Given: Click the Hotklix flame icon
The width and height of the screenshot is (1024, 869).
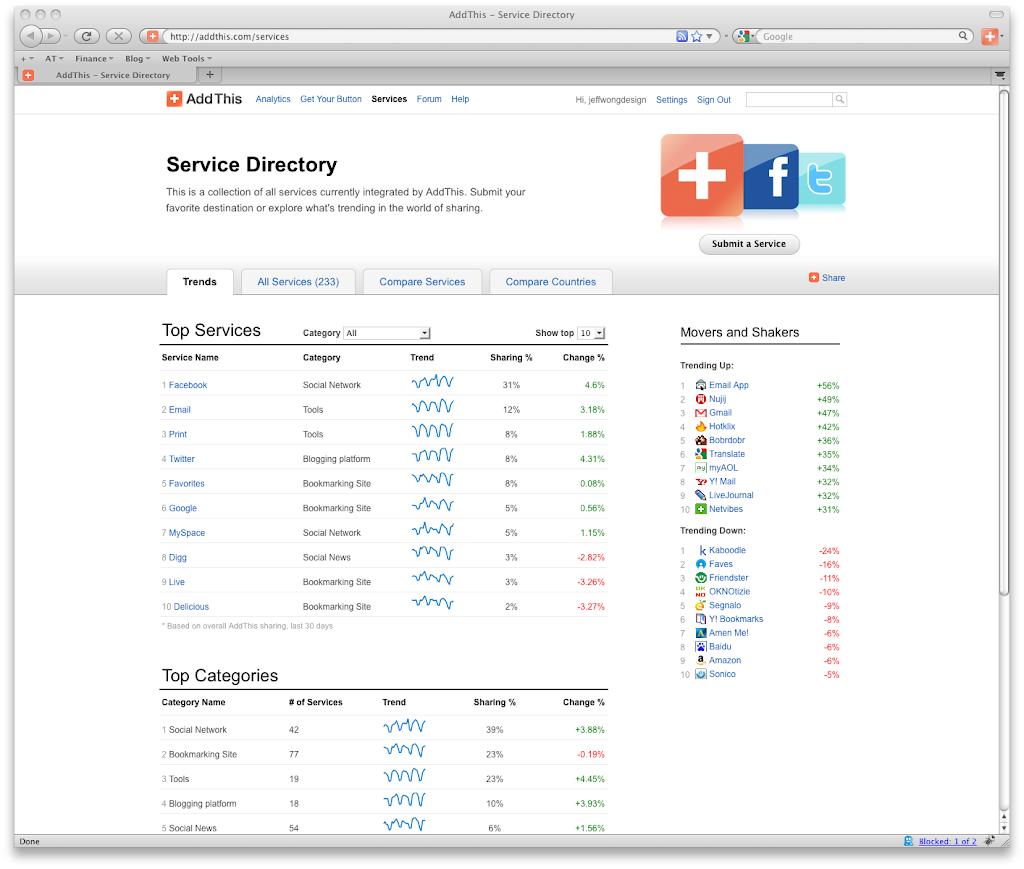Looking at the screenshot, I should tap(701, 426).
